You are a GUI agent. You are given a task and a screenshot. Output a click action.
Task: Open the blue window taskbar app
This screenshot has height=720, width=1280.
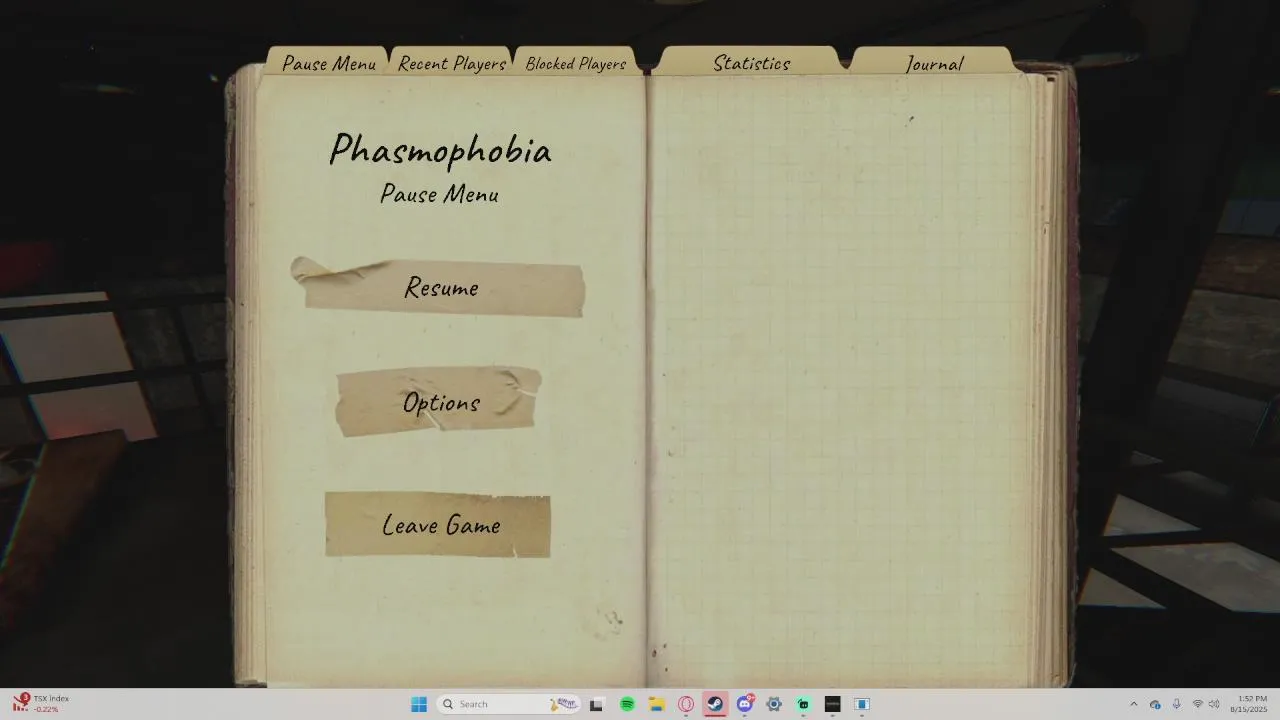point(862,704)
